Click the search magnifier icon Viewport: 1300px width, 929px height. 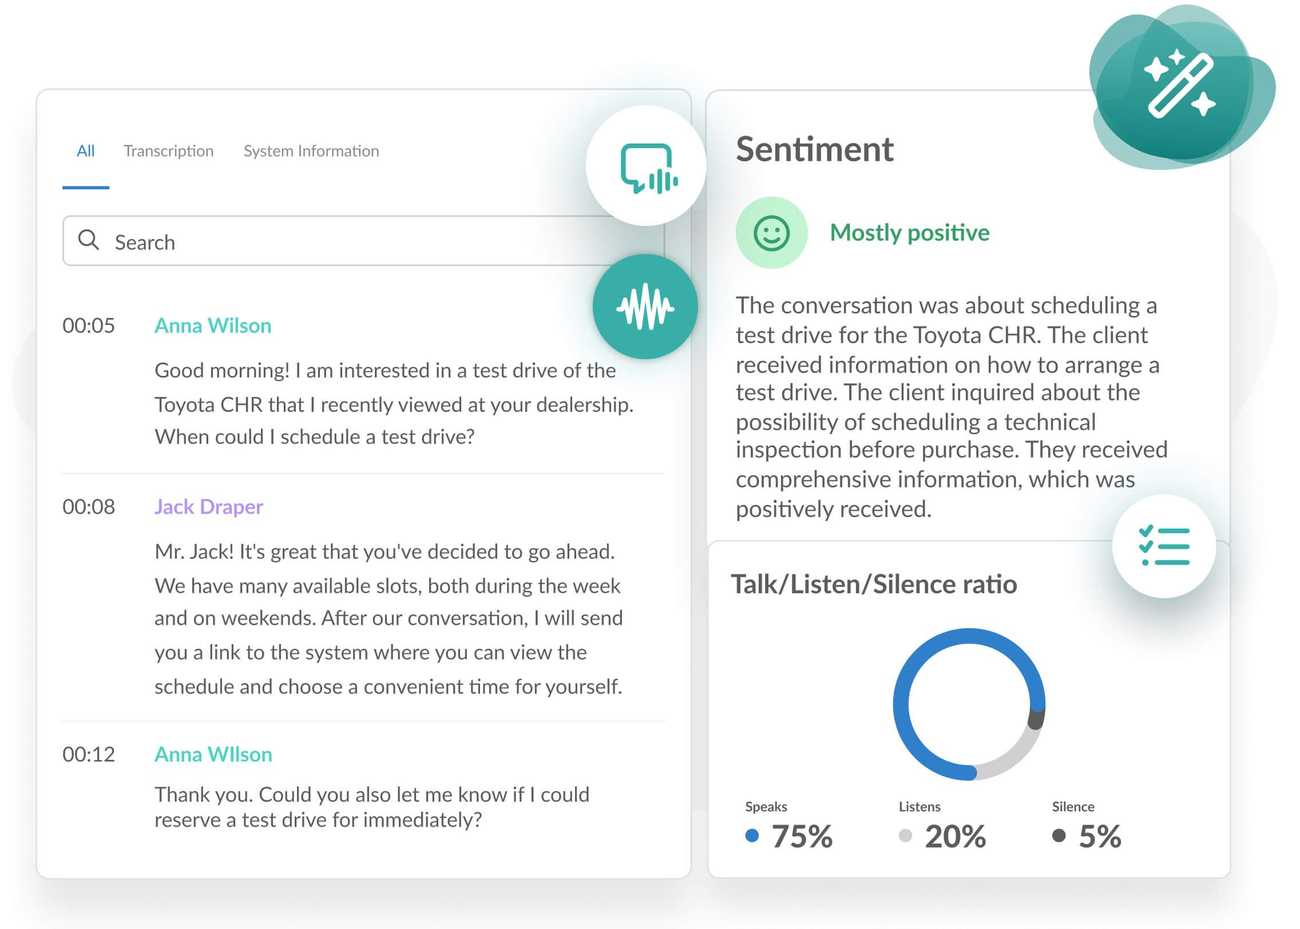click(88, 240)
